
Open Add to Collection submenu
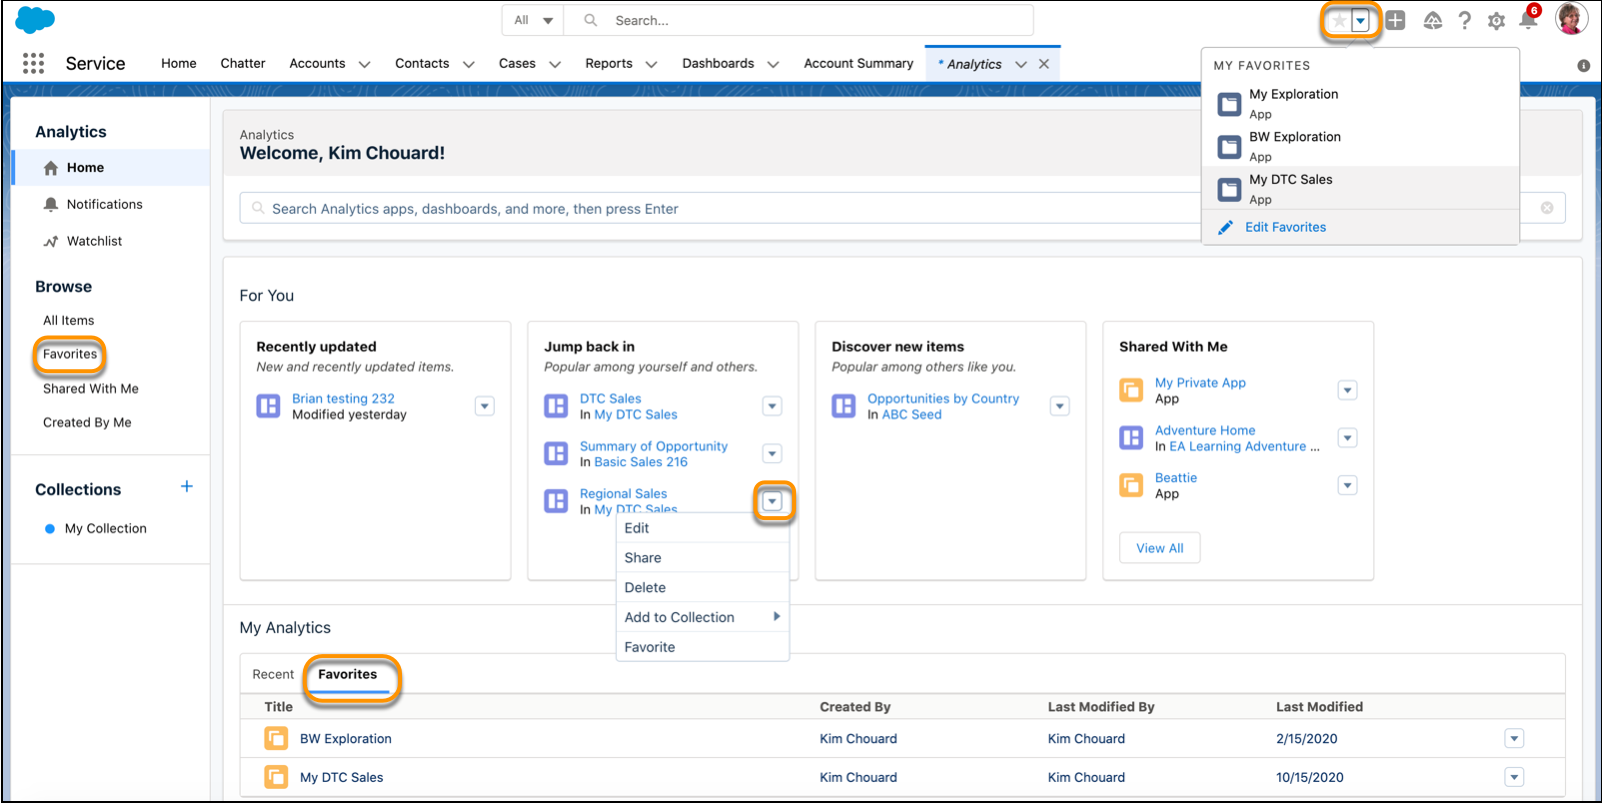tap(703, 617)
